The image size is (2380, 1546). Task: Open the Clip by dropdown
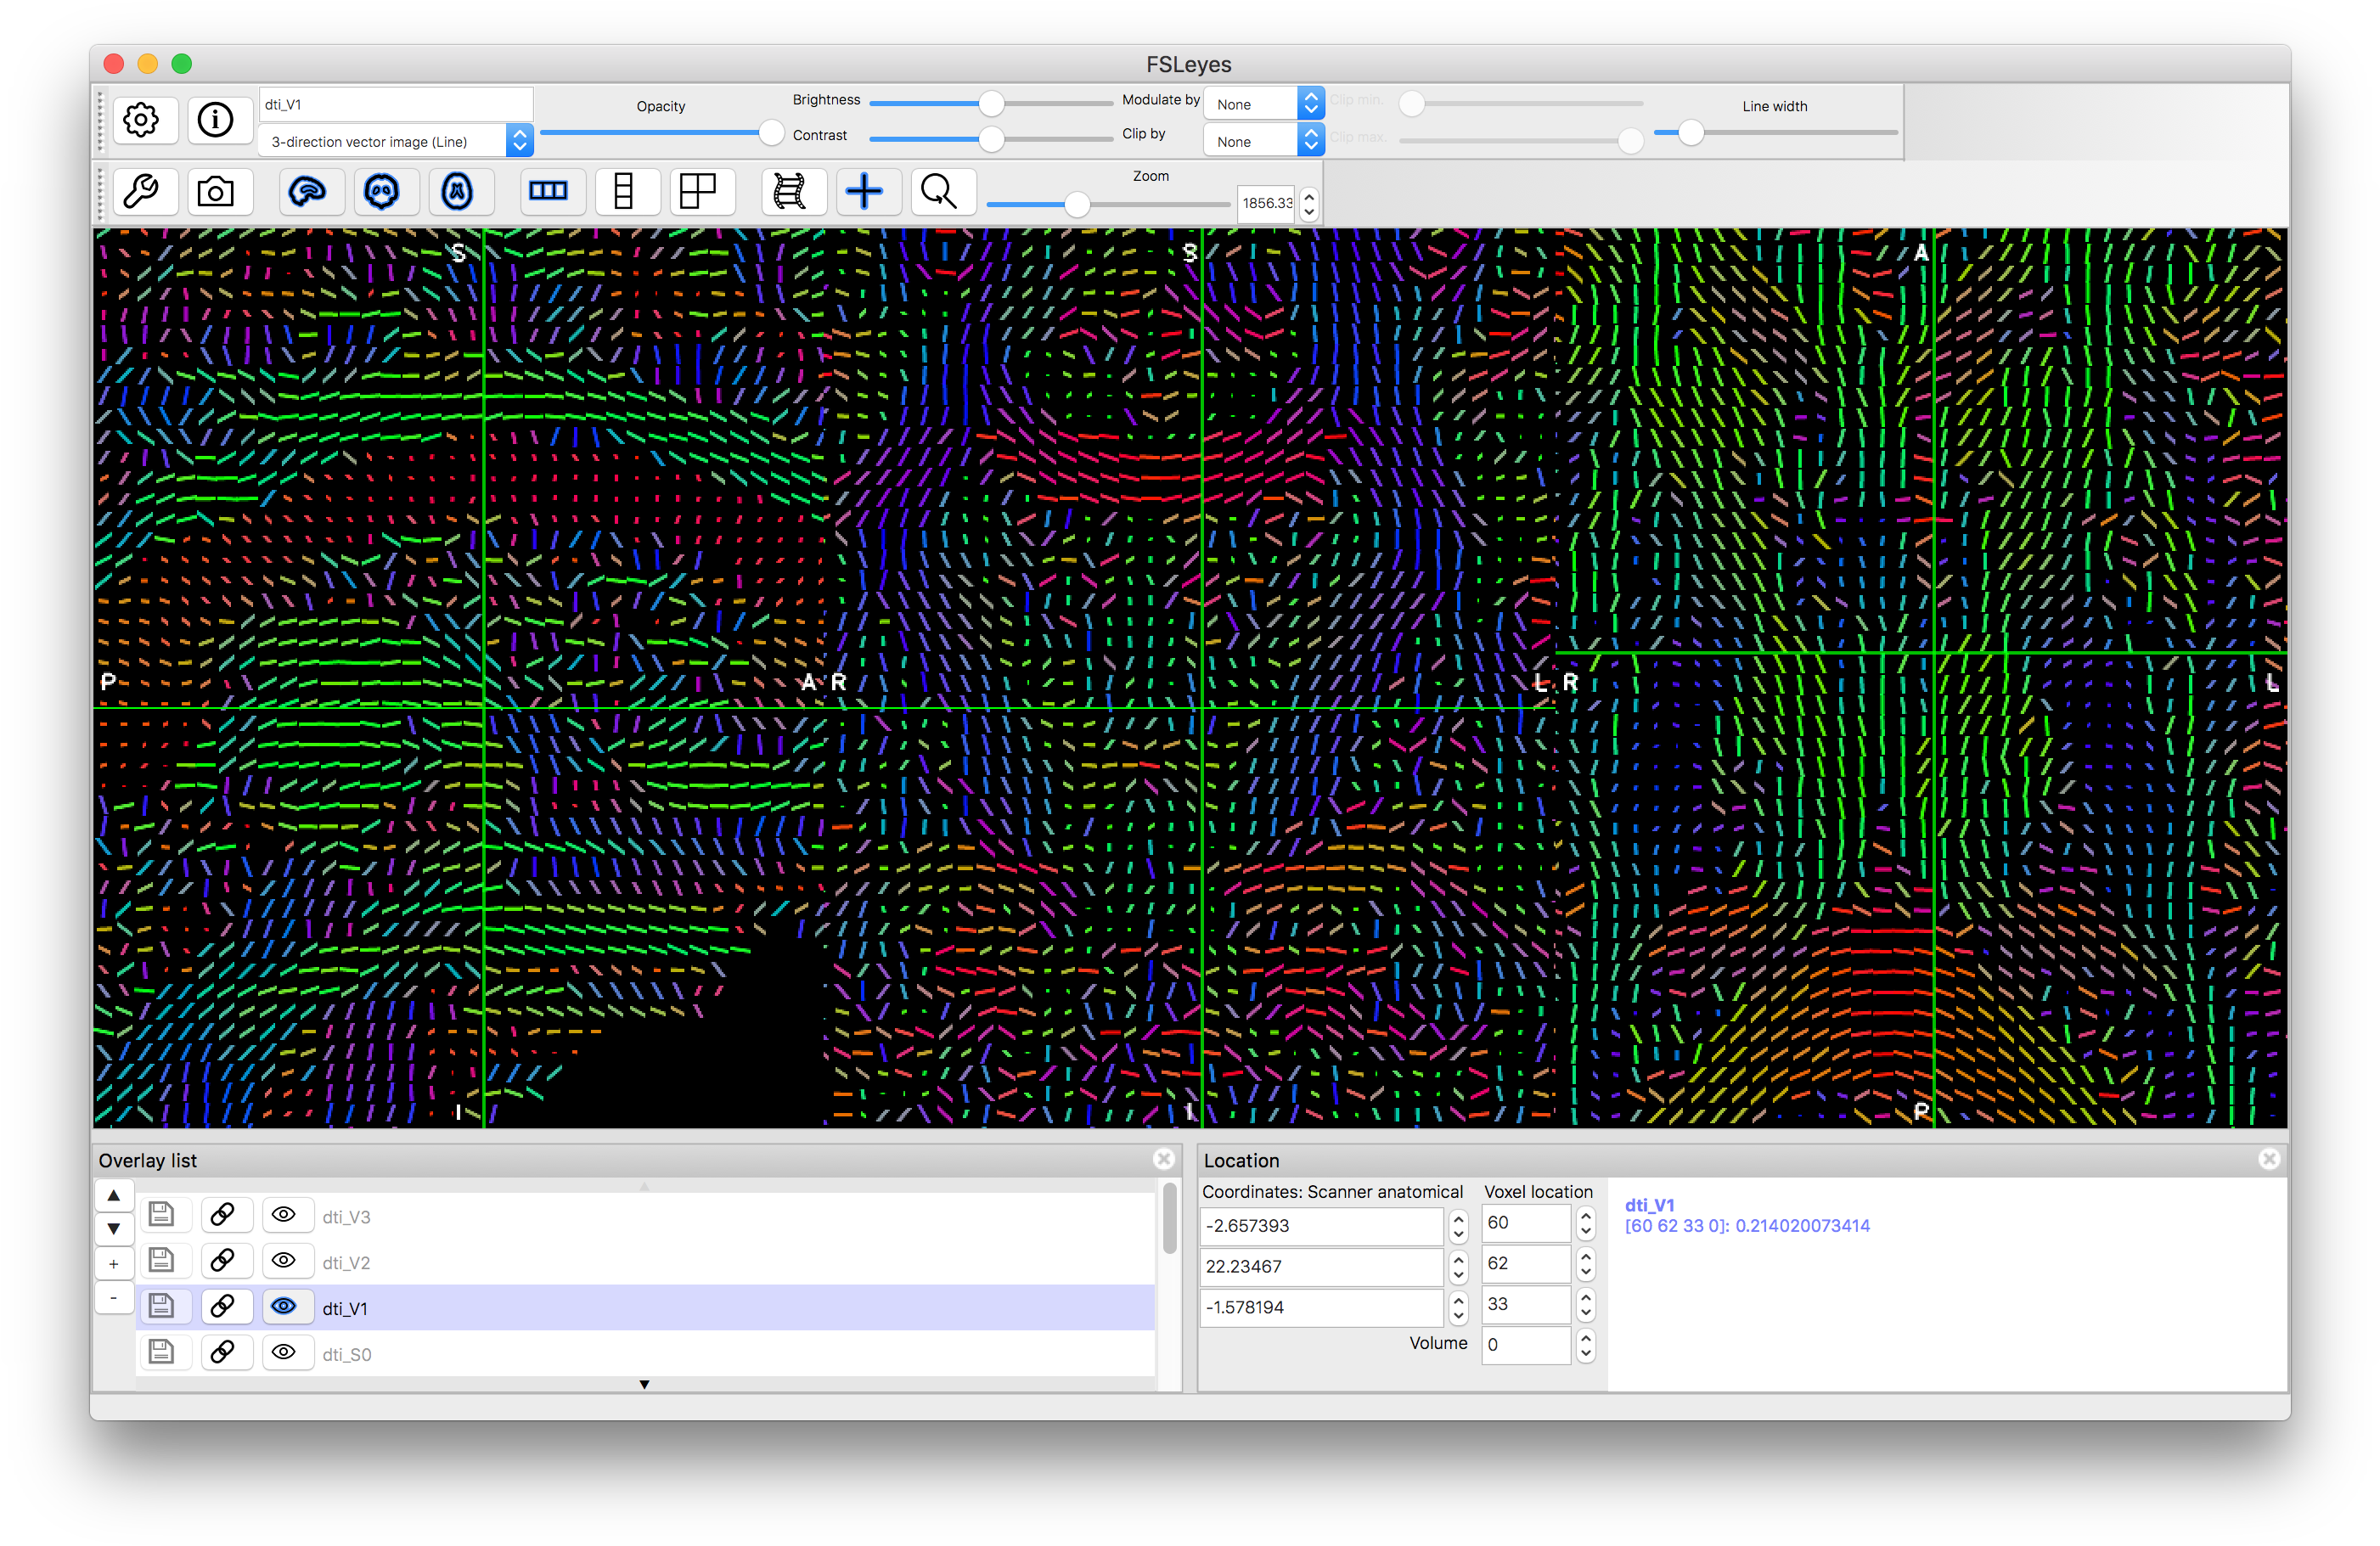[1263, 140]
